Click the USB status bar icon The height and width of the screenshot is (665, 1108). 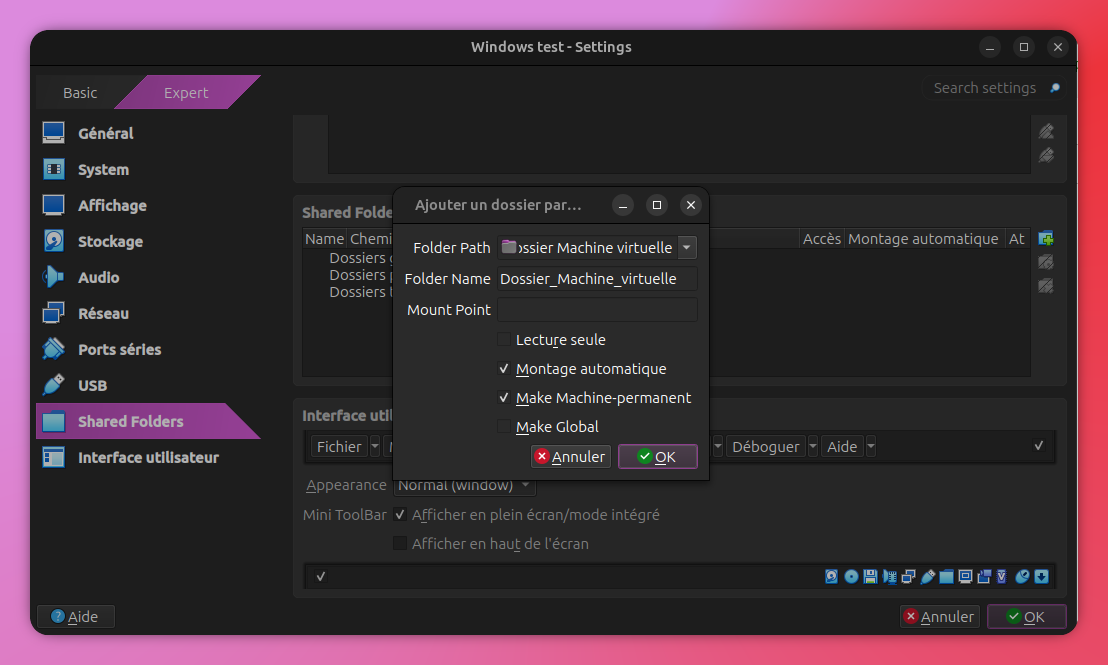point(927,576)
